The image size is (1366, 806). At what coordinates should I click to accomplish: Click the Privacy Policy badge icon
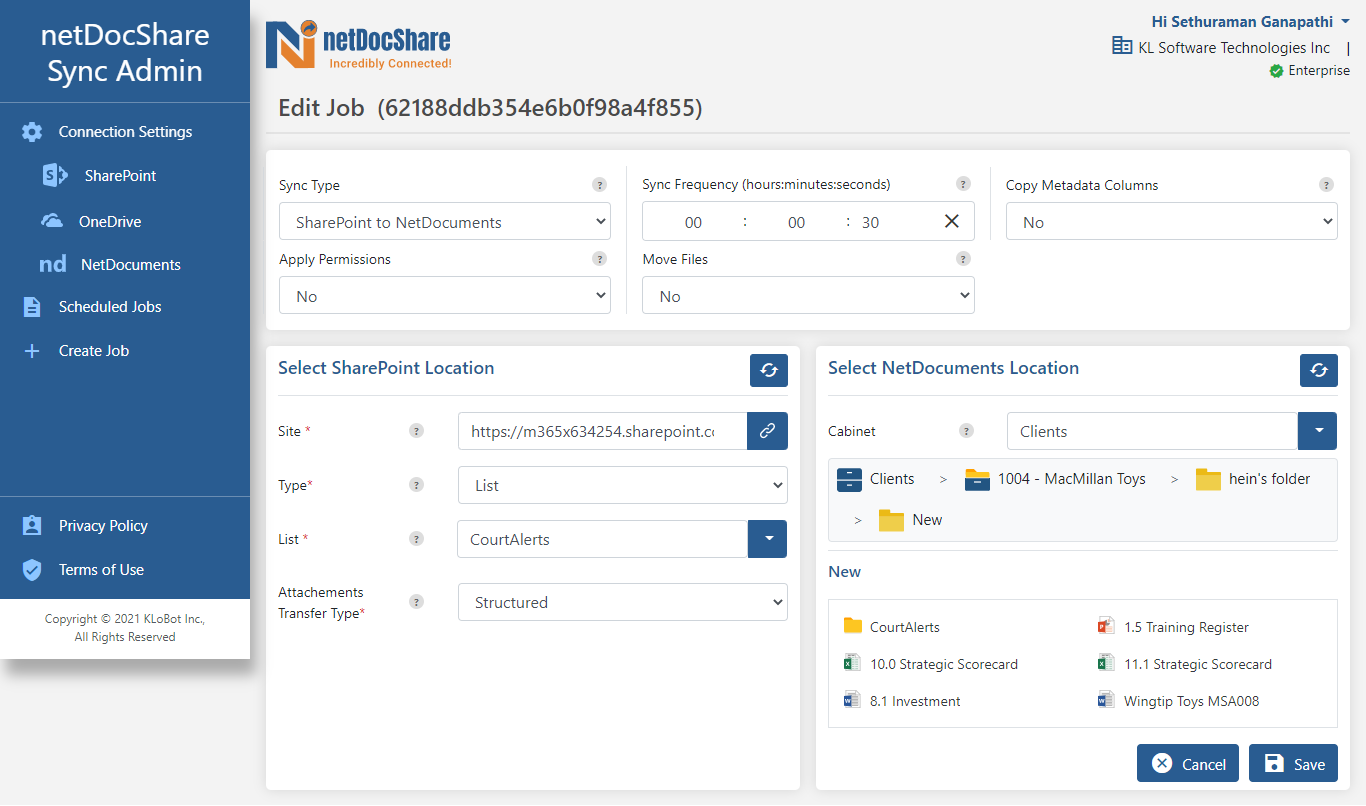32,526
